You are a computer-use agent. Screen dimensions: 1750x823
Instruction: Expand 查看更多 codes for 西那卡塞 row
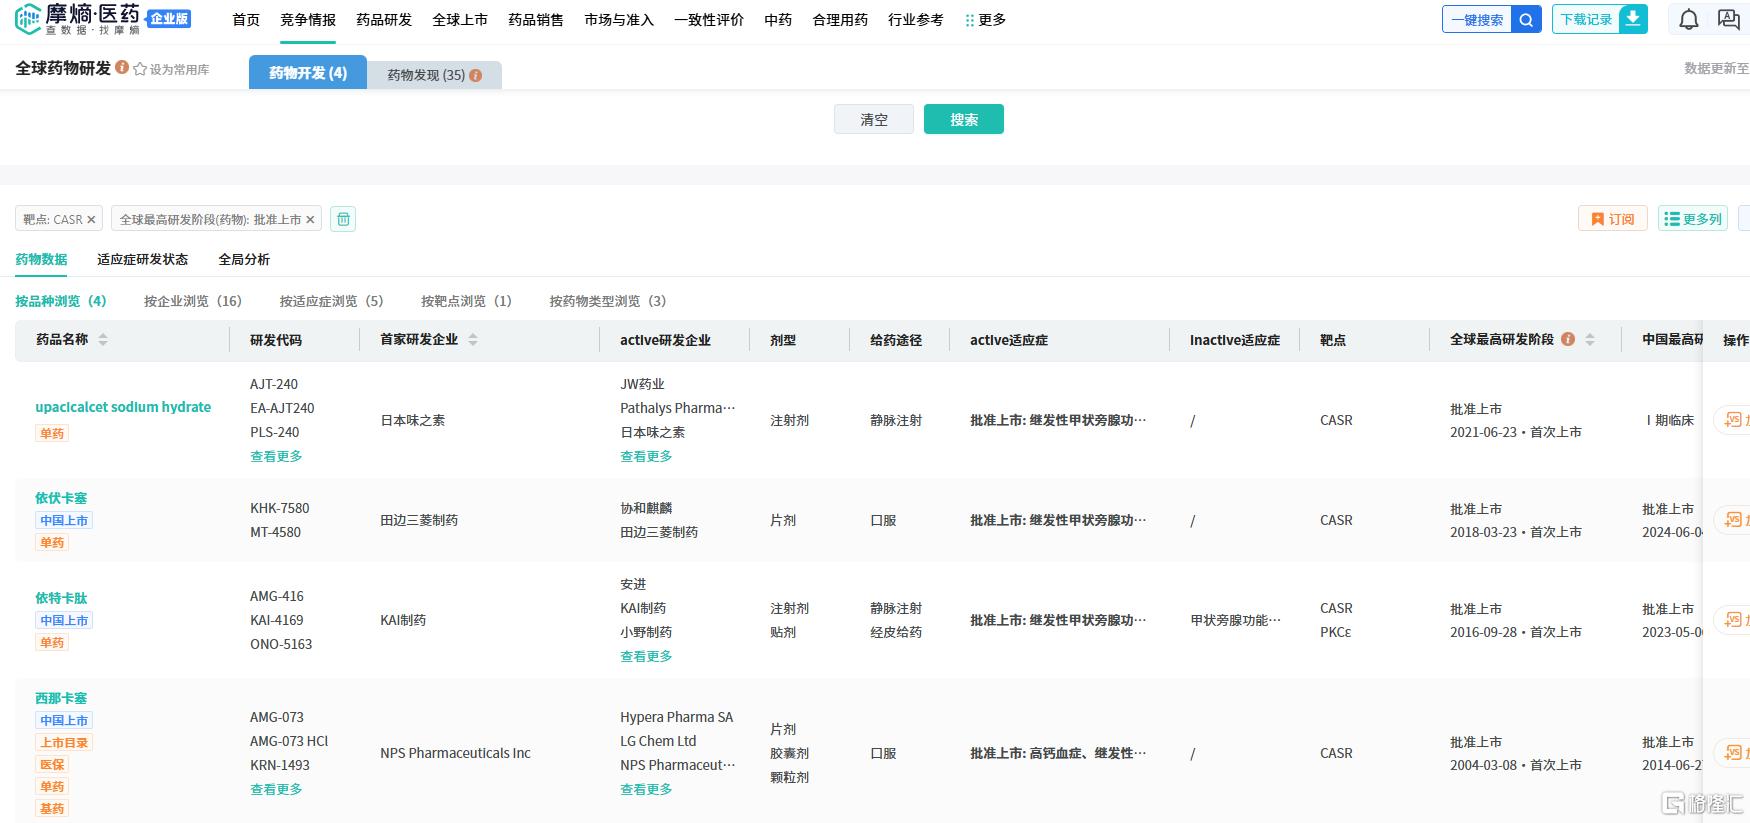[x=276, y=789]
